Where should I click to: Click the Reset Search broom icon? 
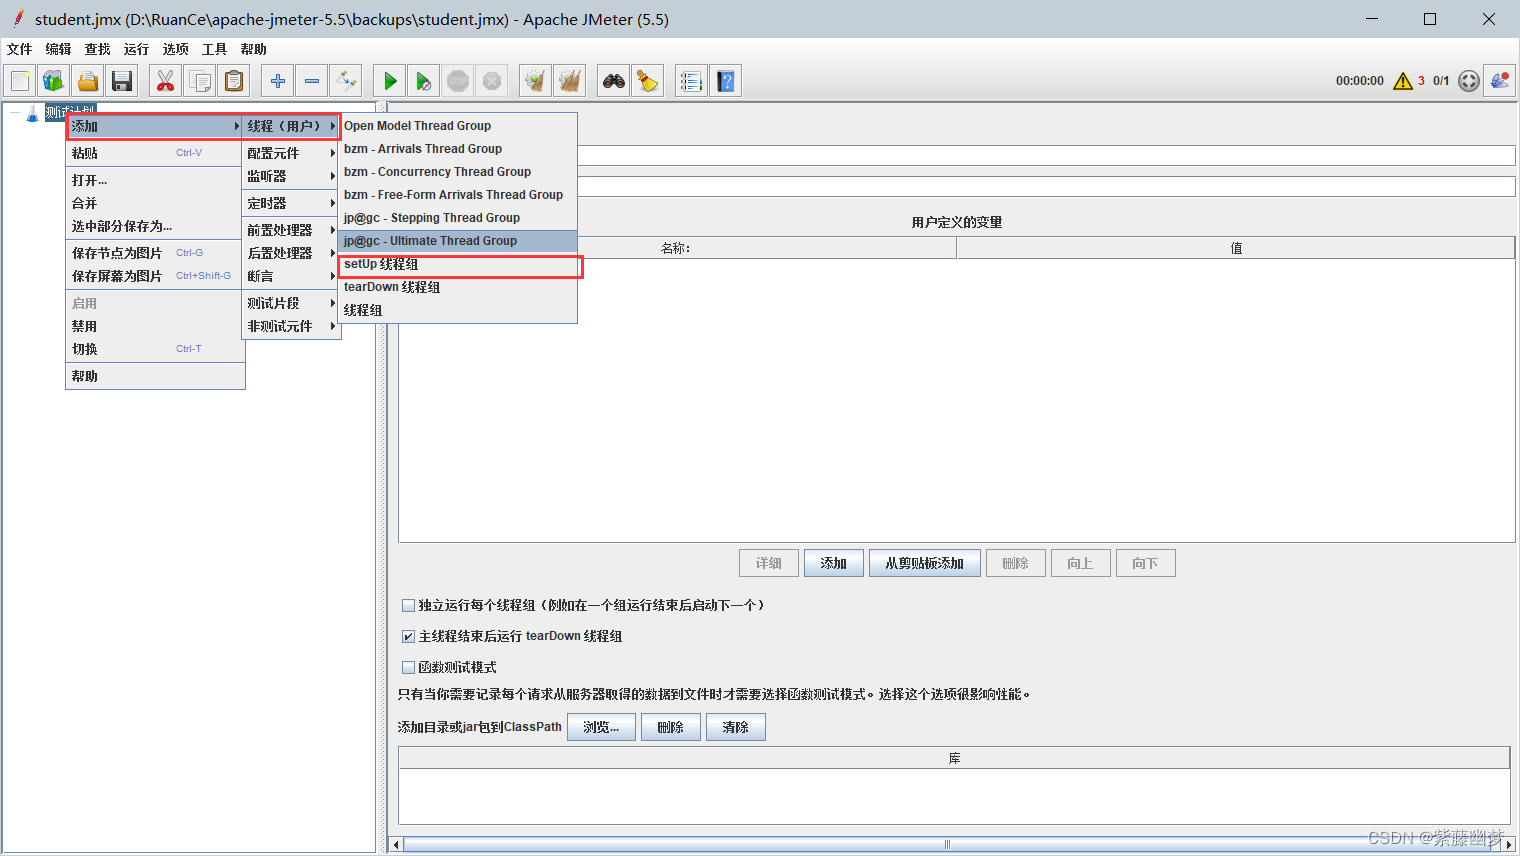point(648,81)
